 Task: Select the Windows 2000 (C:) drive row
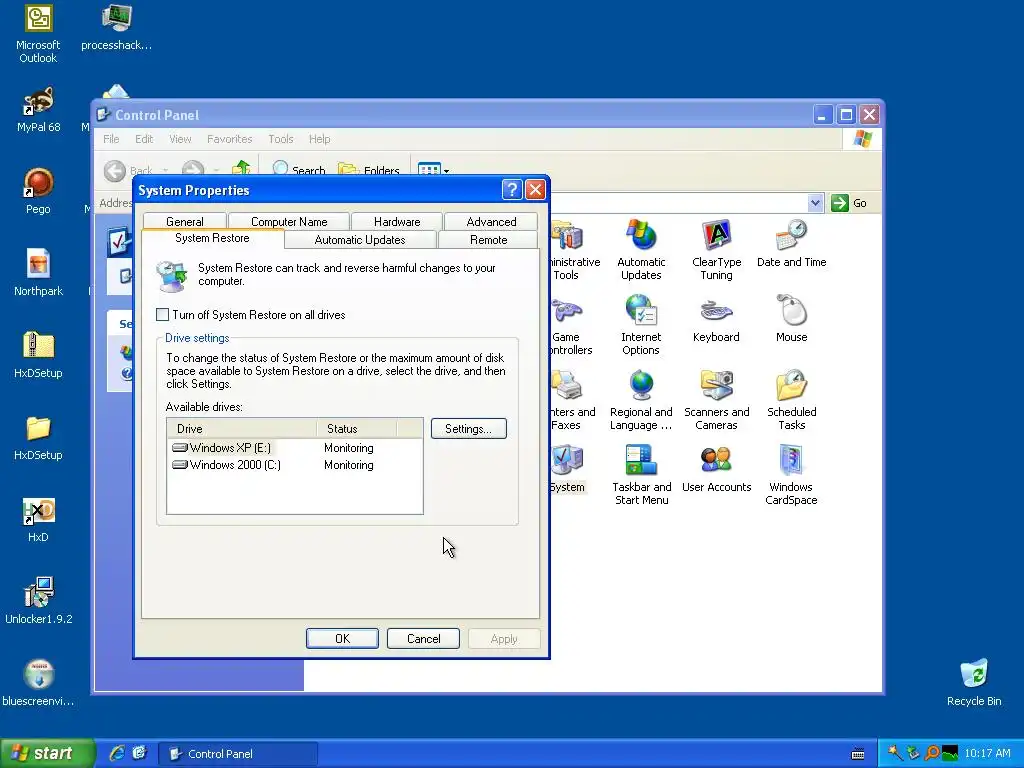click(x=295, y=464)
